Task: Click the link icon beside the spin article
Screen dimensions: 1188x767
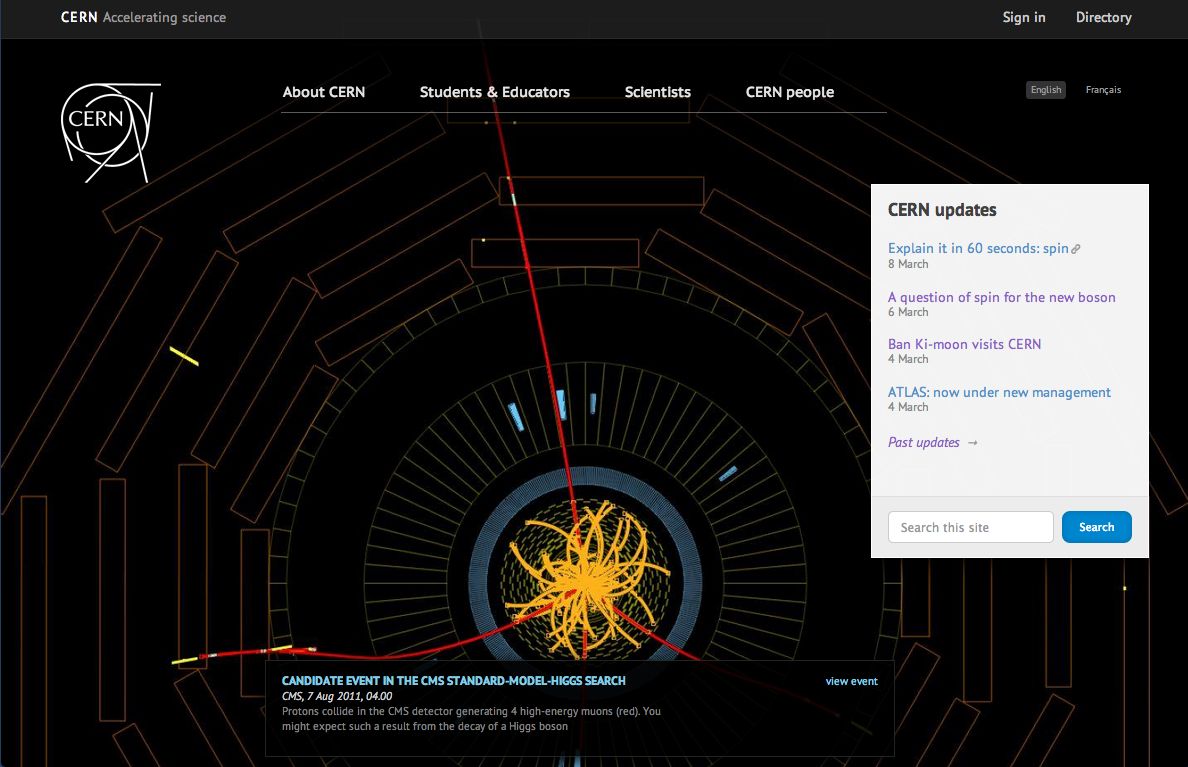Action: point(1077,249)
